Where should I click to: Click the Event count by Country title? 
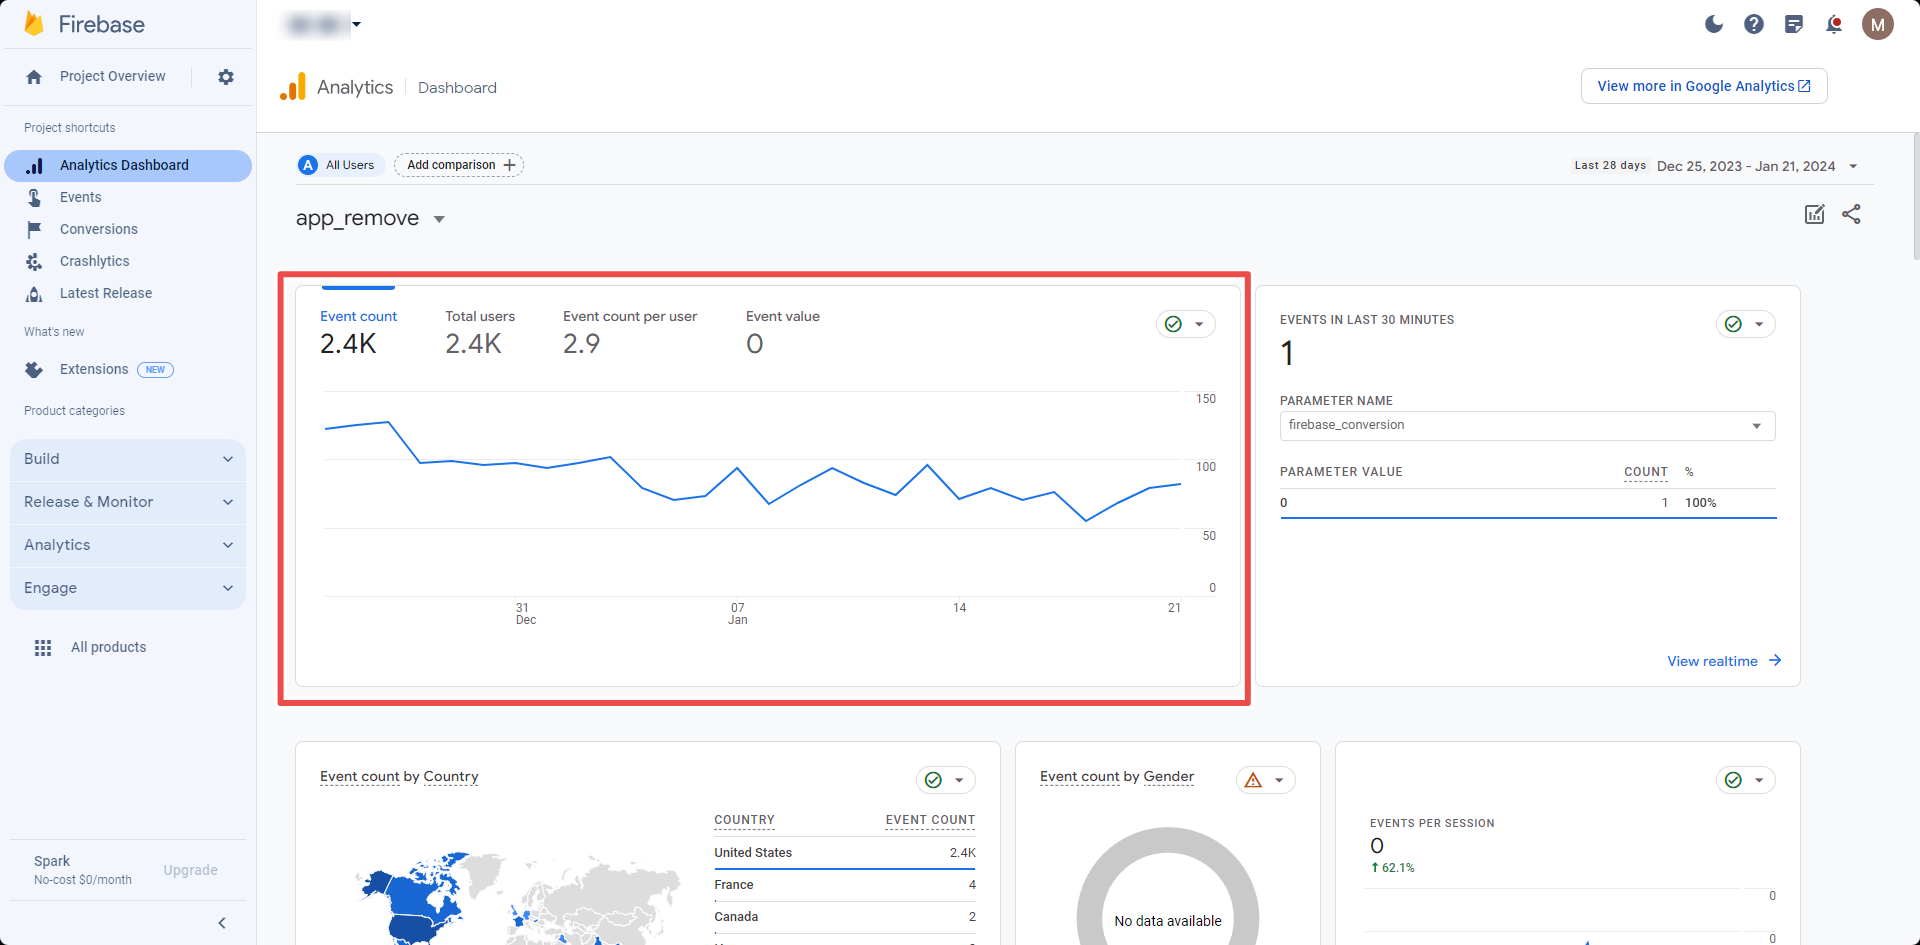coord(399,777)
